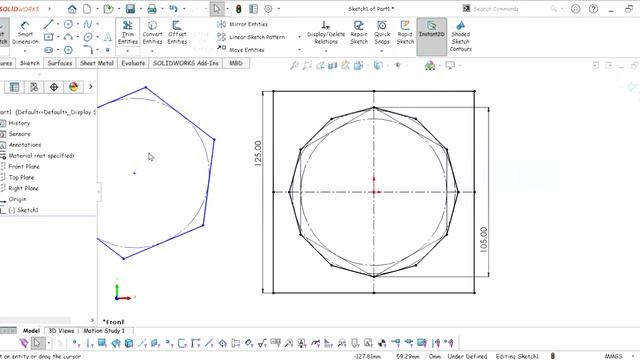640x360 pixels.
Task: Open Trim Entities dropdown arrow
Action: point(127,51)
